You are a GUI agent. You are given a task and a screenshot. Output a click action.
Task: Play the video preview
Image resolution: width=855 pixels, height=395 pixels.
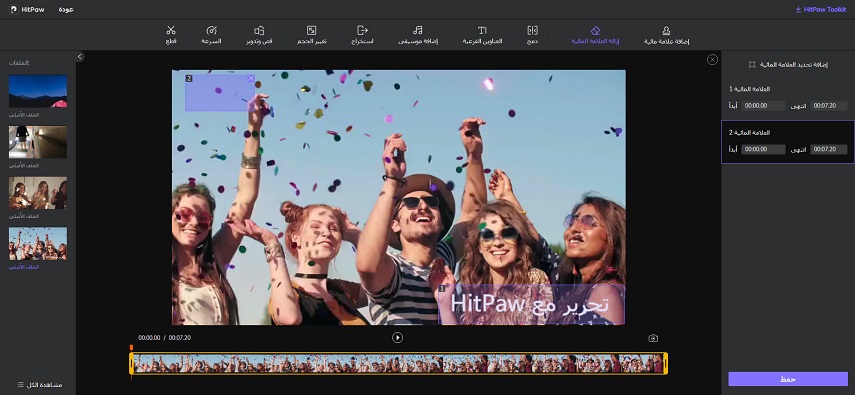(x=398, y=338)
